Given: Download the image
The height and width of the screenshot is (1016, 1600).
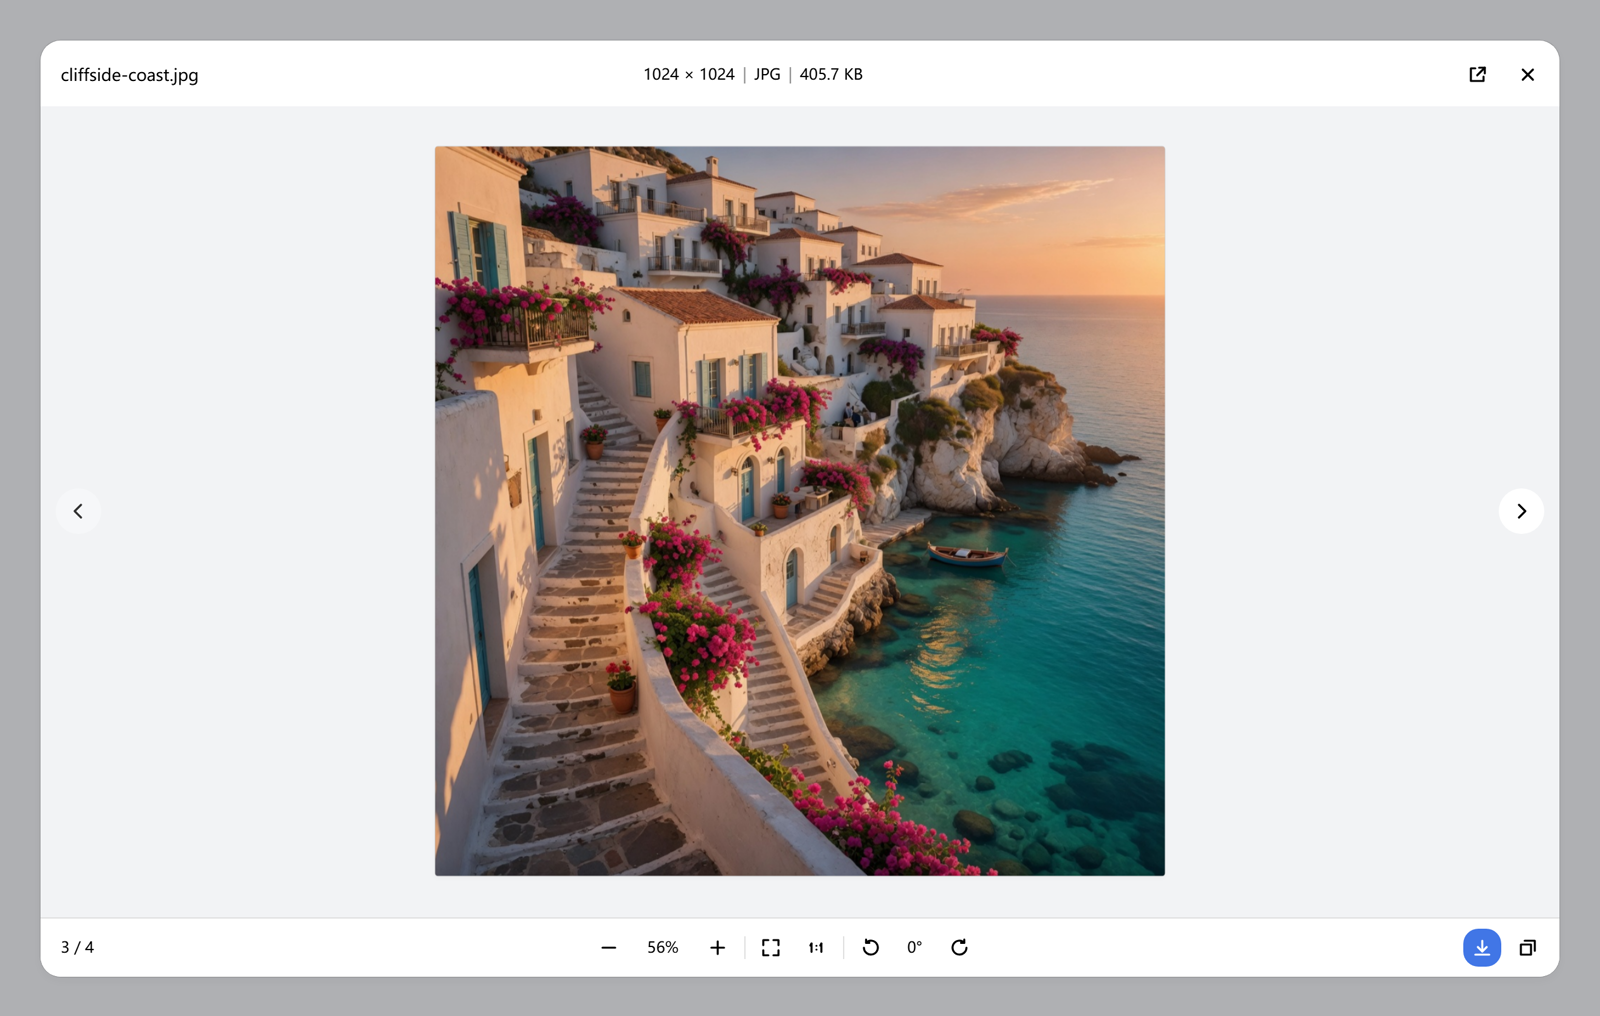Looking at the screenshot, I should pyautogui.click(x=1481, y=947).
